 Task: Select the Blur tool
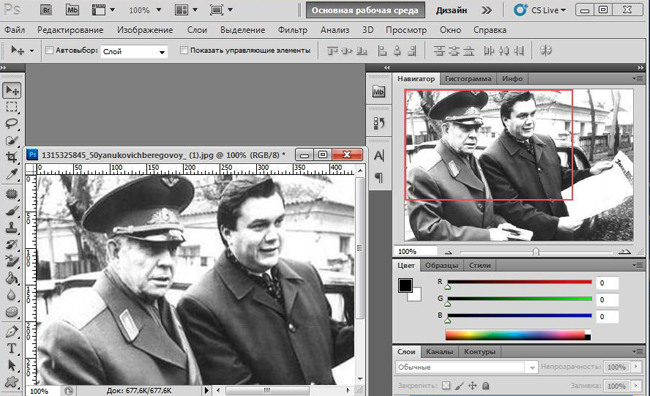[x=12, y=295]
